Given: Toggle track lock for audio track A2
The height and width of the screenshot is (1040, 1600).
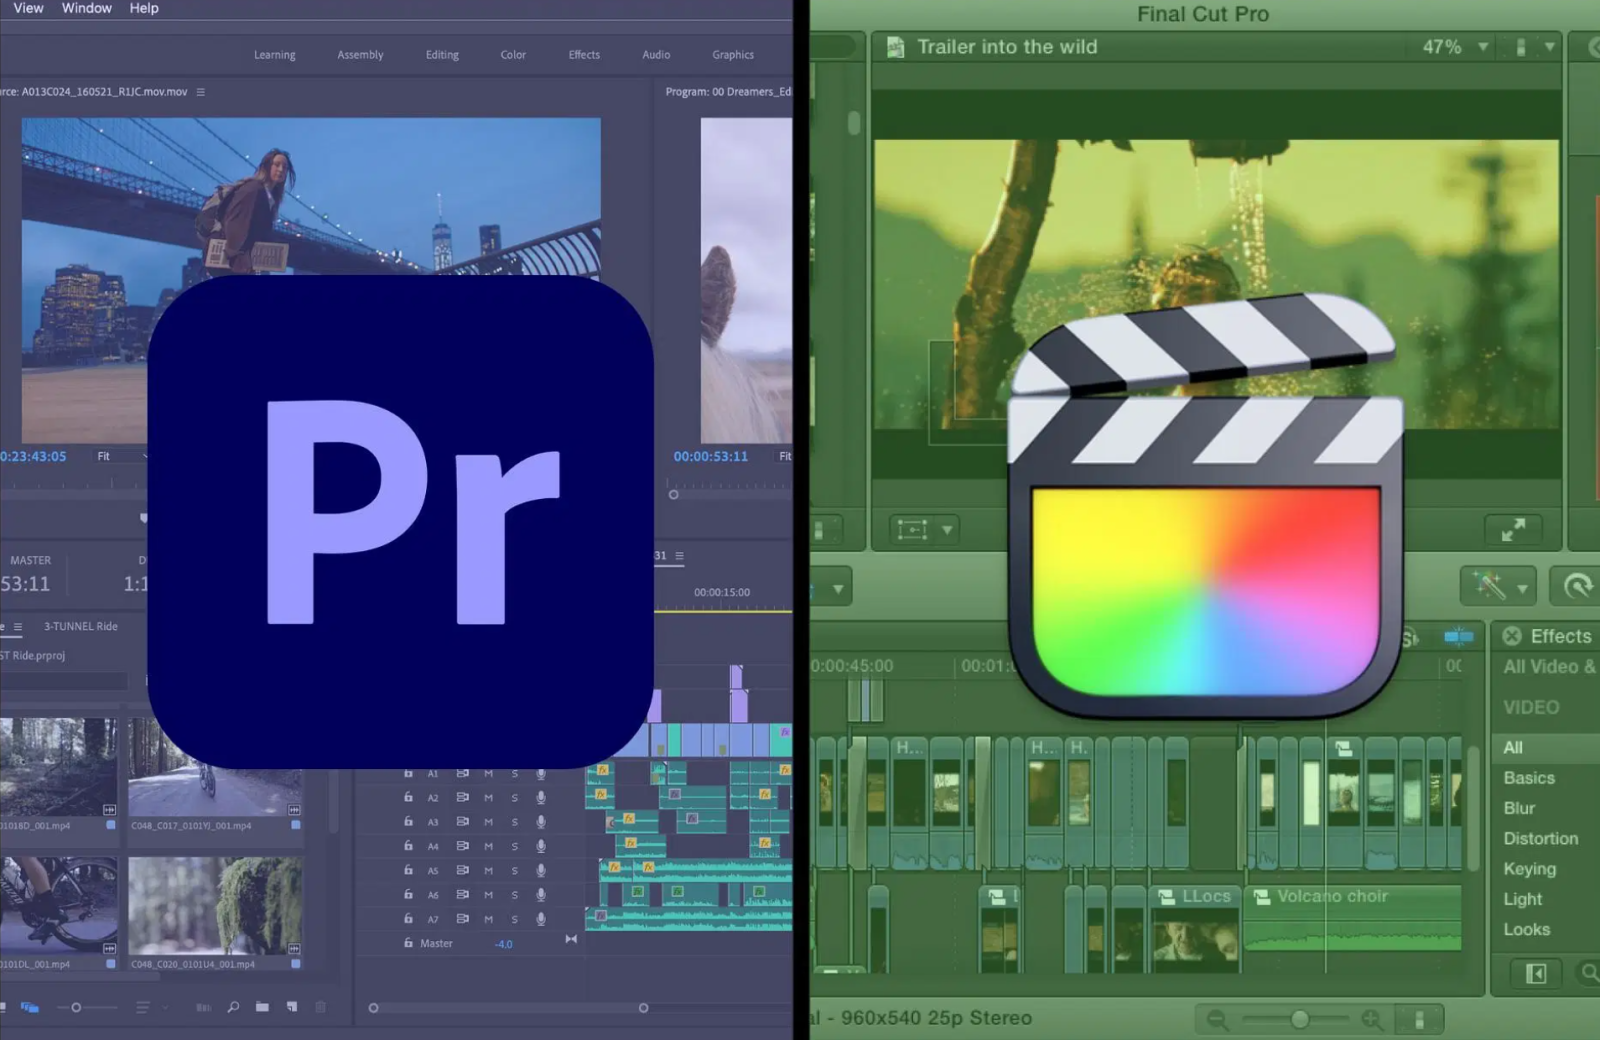Looking at the screenshot, I should tap(408, 797).
